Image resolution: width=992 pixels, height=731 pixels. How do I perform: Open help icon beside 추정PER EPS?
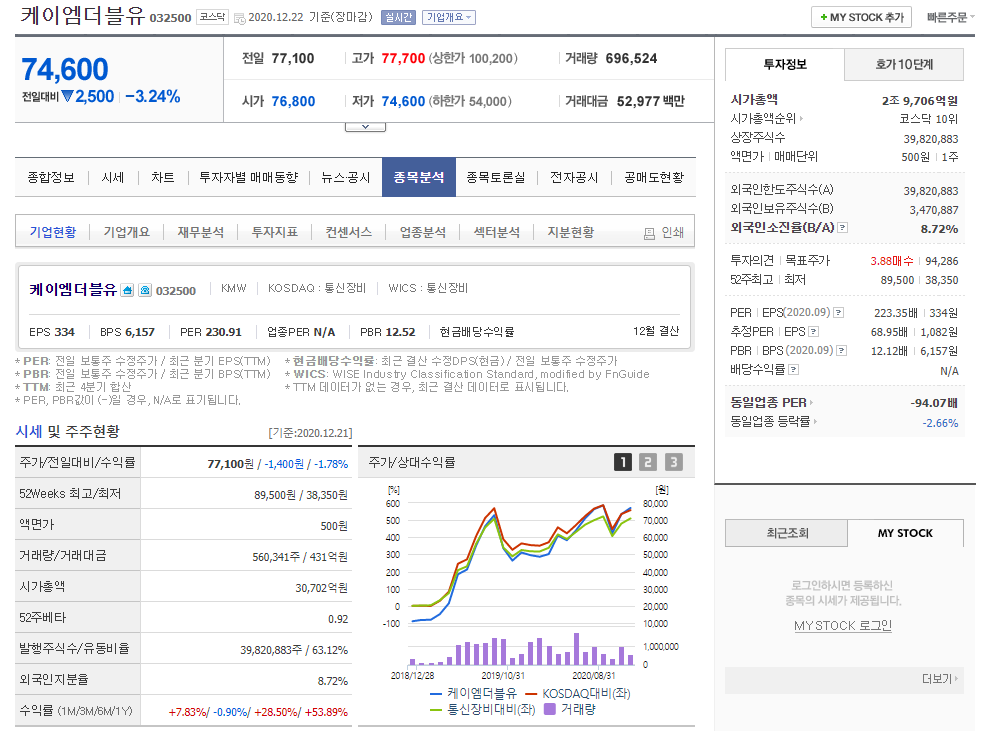click(814, 331)
